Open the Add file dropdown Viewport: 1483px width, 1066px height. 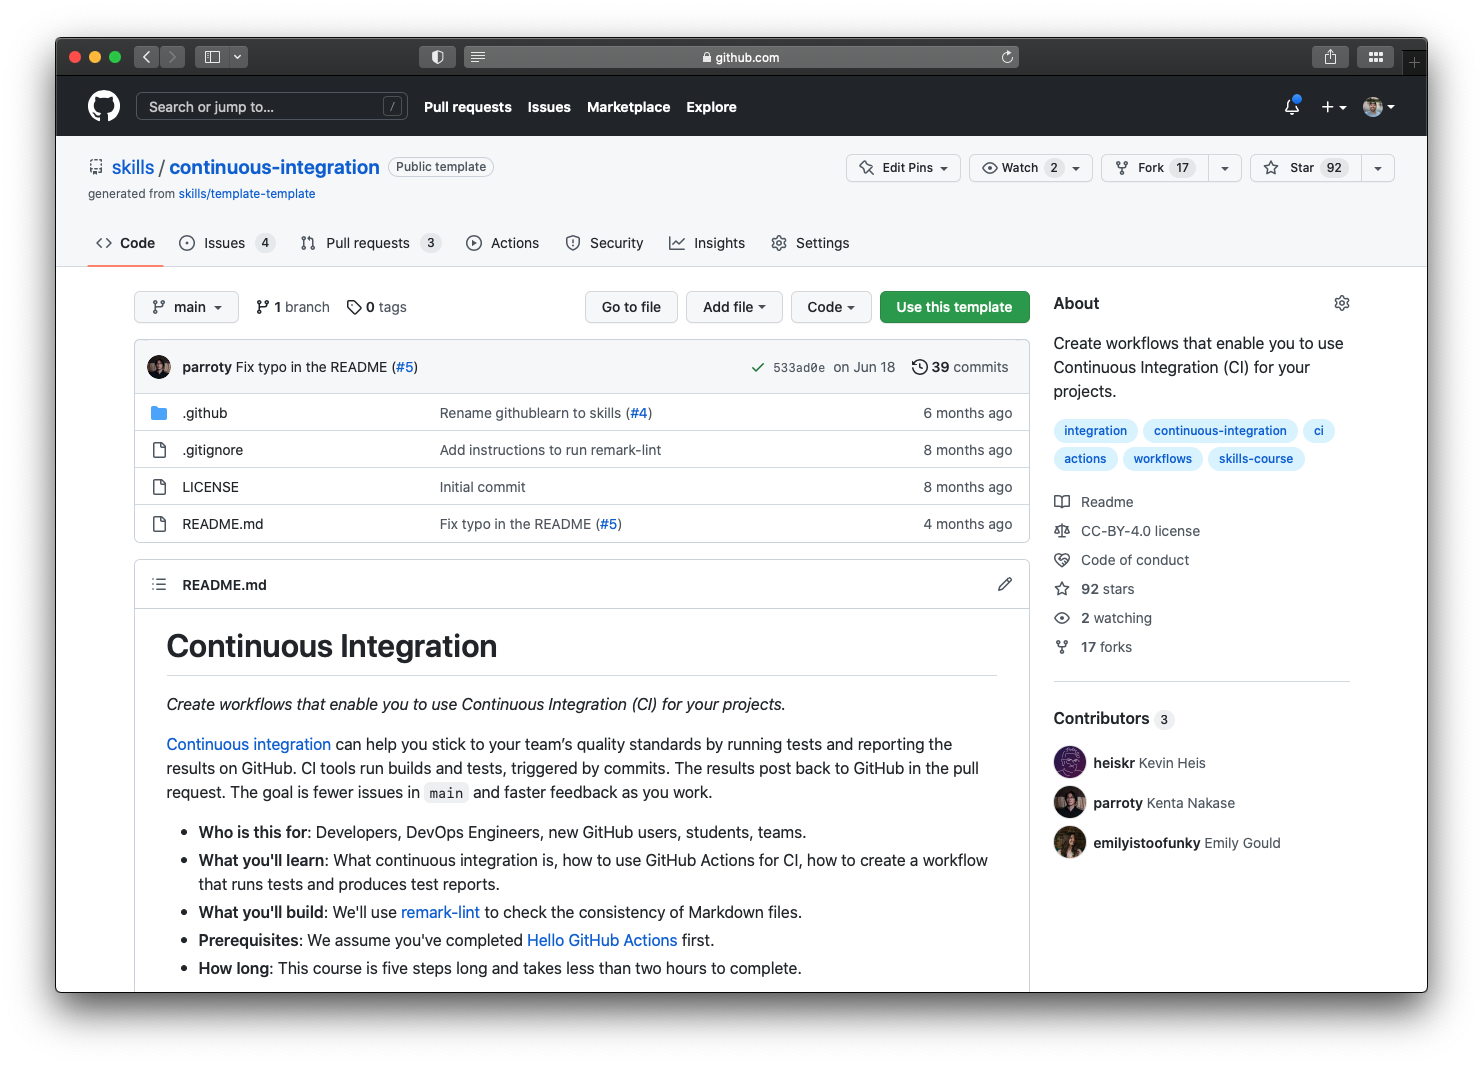[x=734, y=307]
